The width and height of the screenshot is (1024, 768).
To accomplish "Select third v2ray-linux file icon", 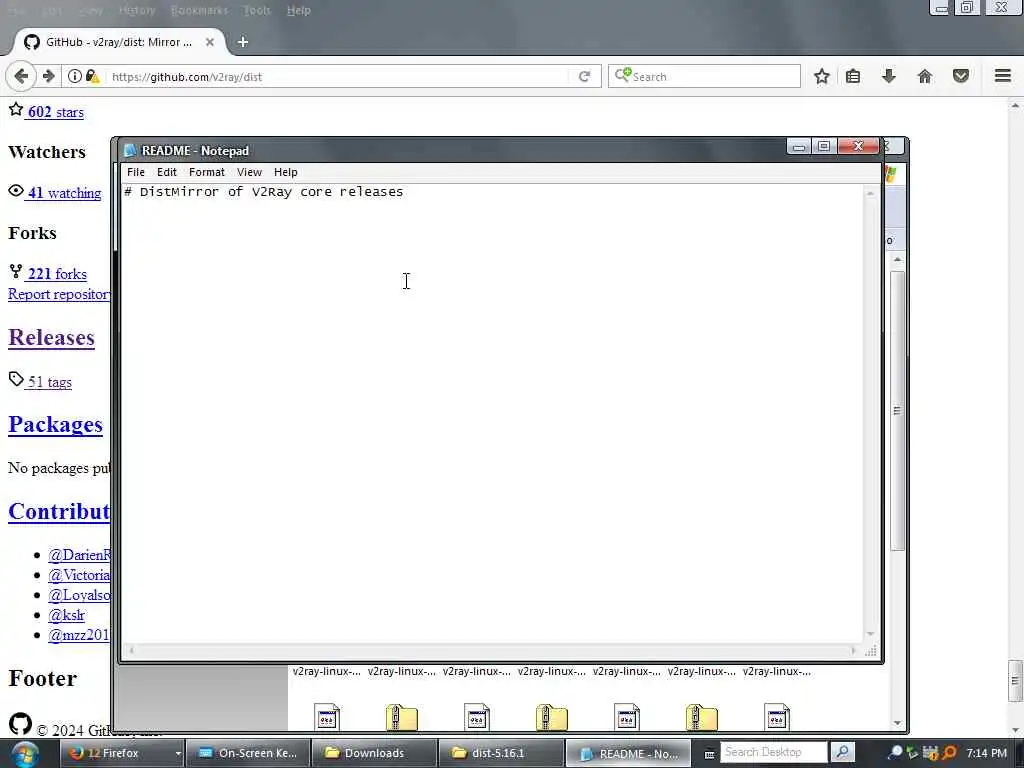I will click(477, 717).
